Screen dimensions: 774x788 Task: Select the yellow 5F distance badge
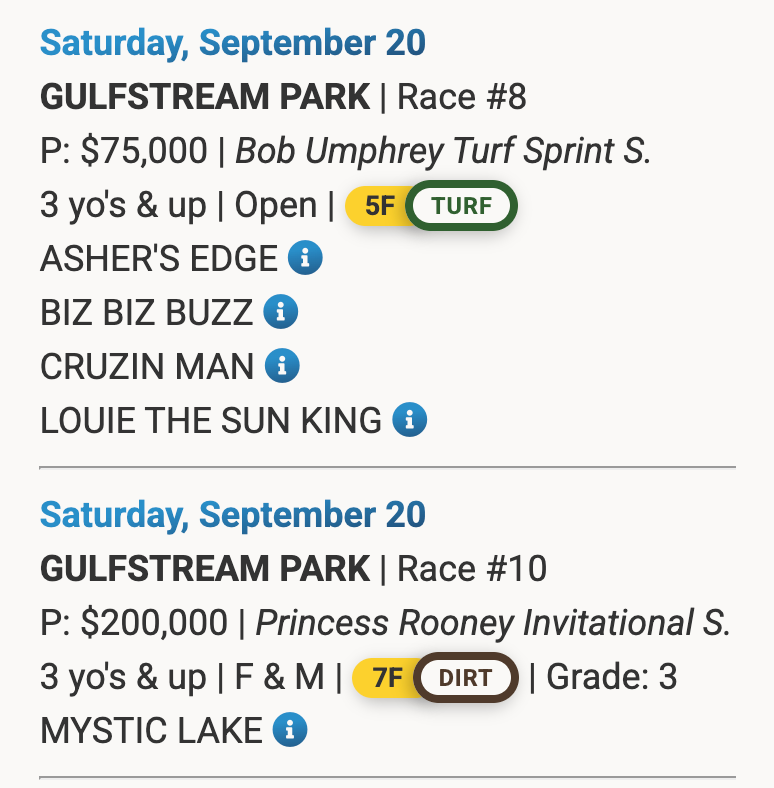click(380, 207)
